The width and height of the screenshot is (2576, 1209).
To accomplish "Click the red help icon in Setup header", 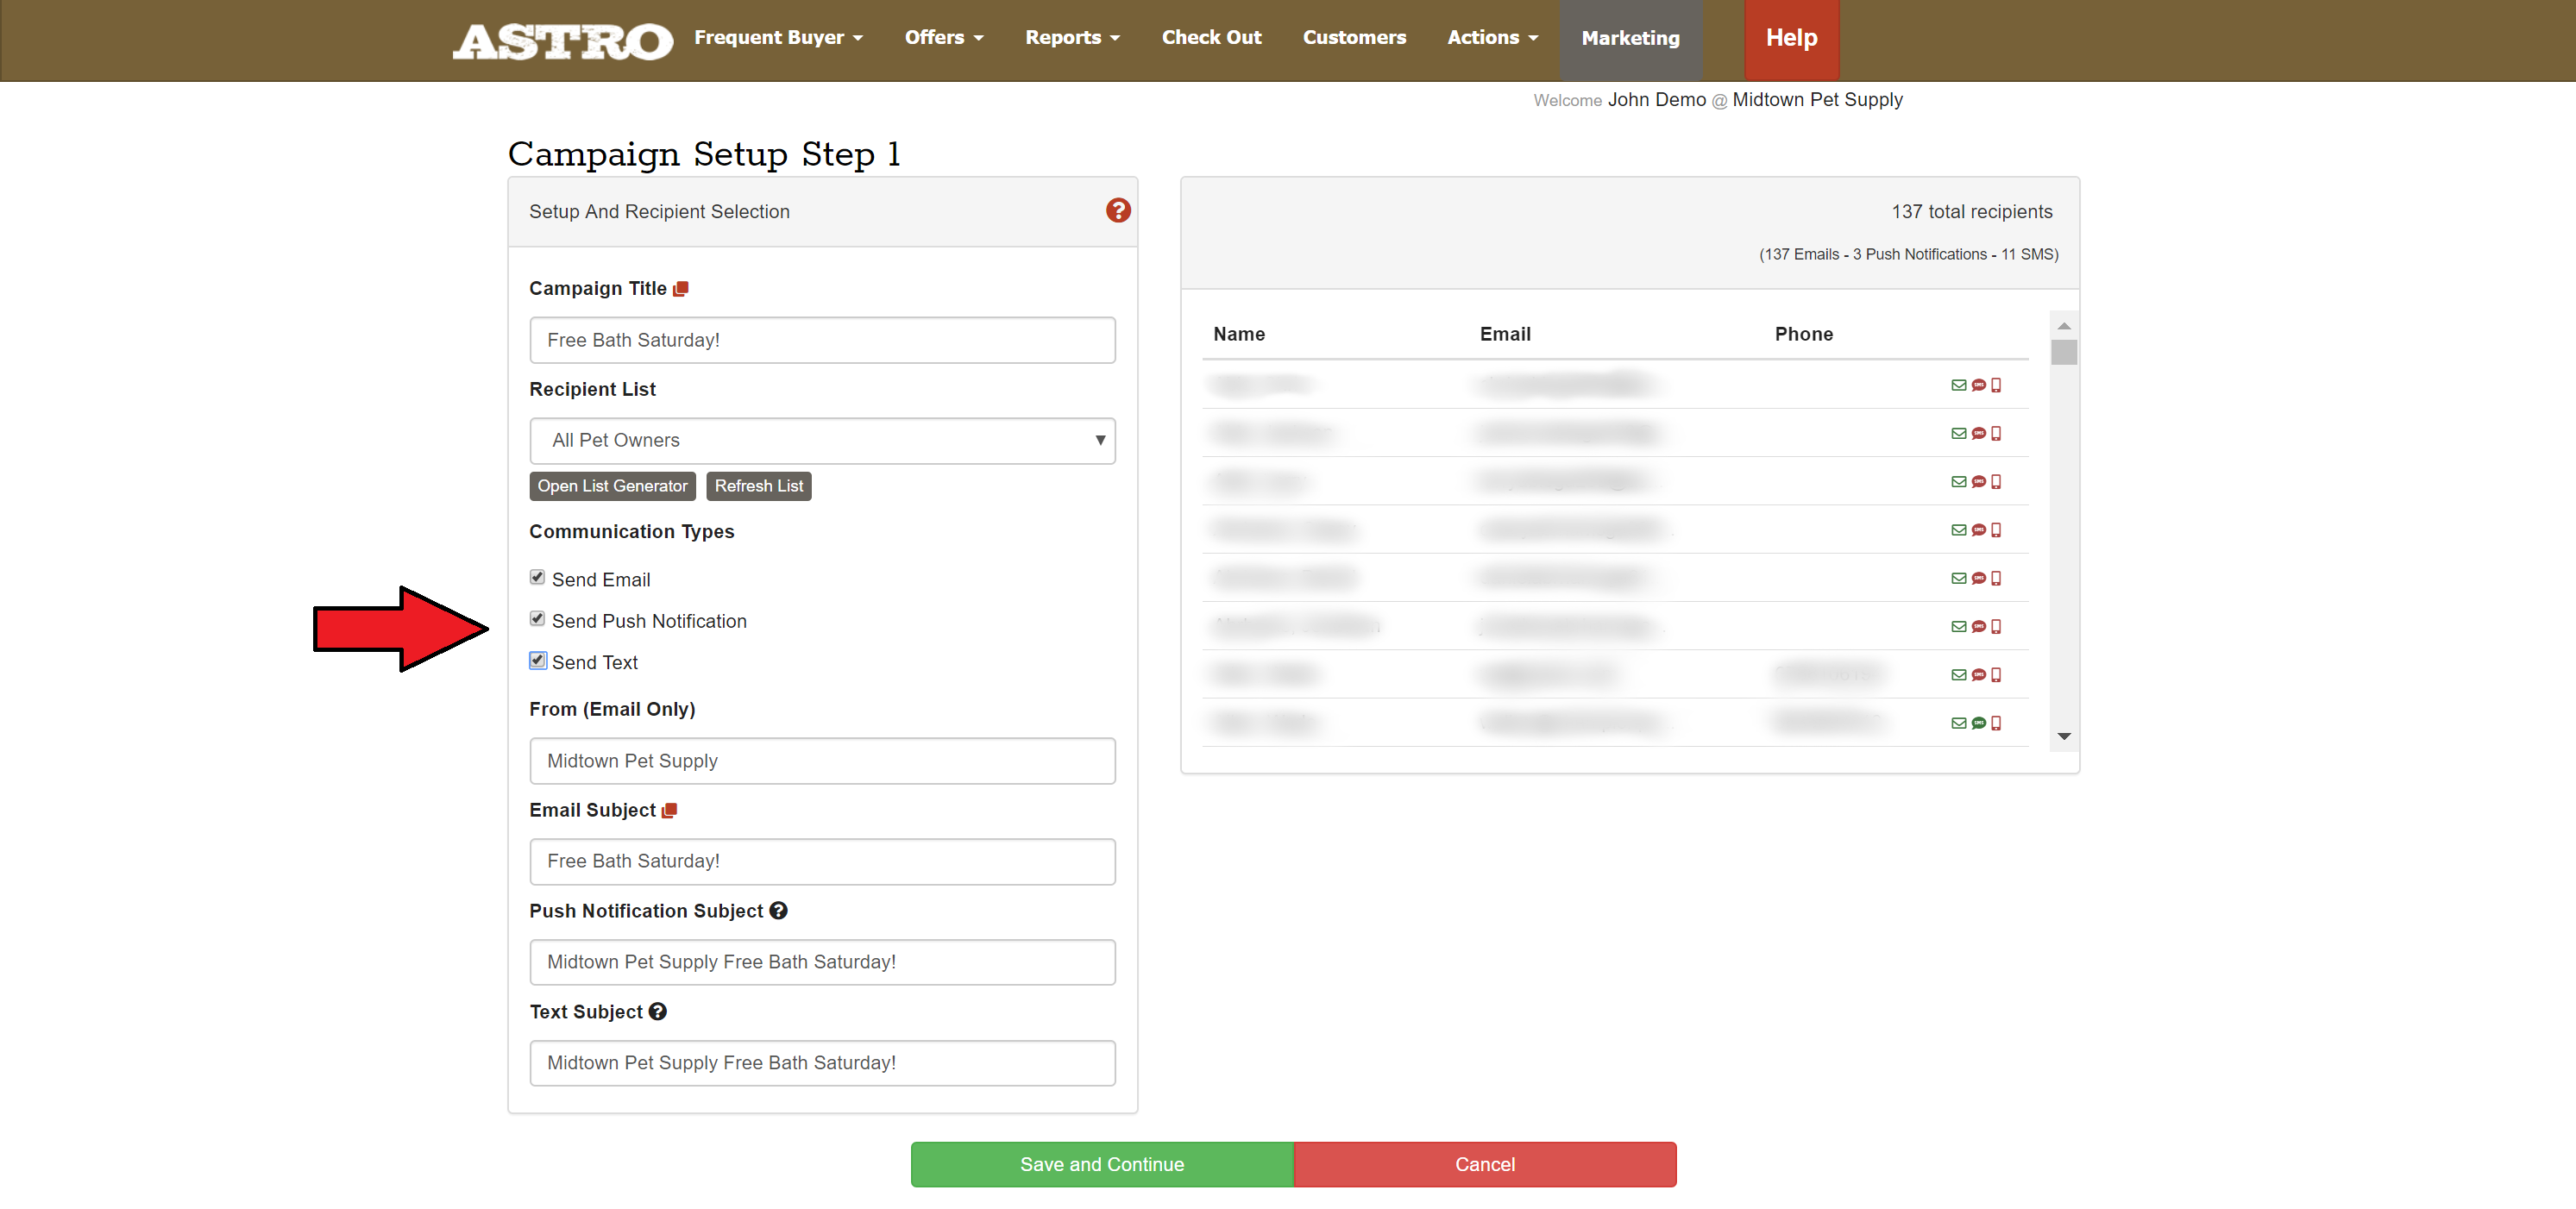I will click(1117, 210).
